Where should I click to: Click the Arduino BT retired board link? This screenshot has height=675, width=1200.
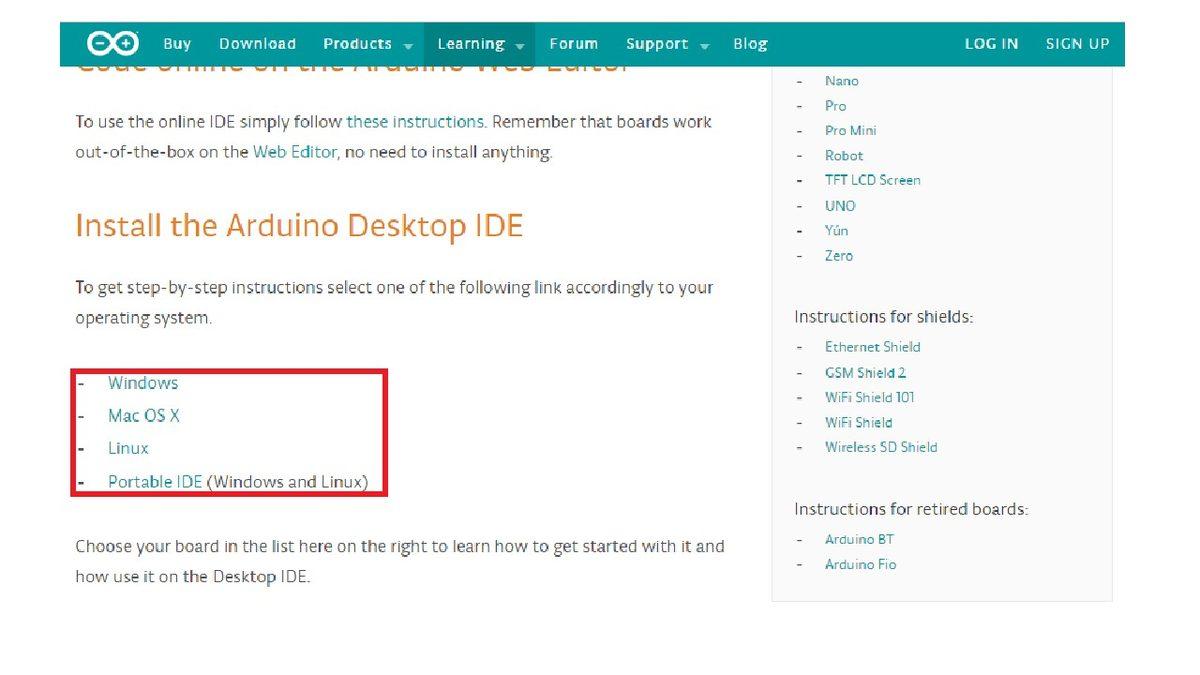pyautogui.click(x=860, y=538)
